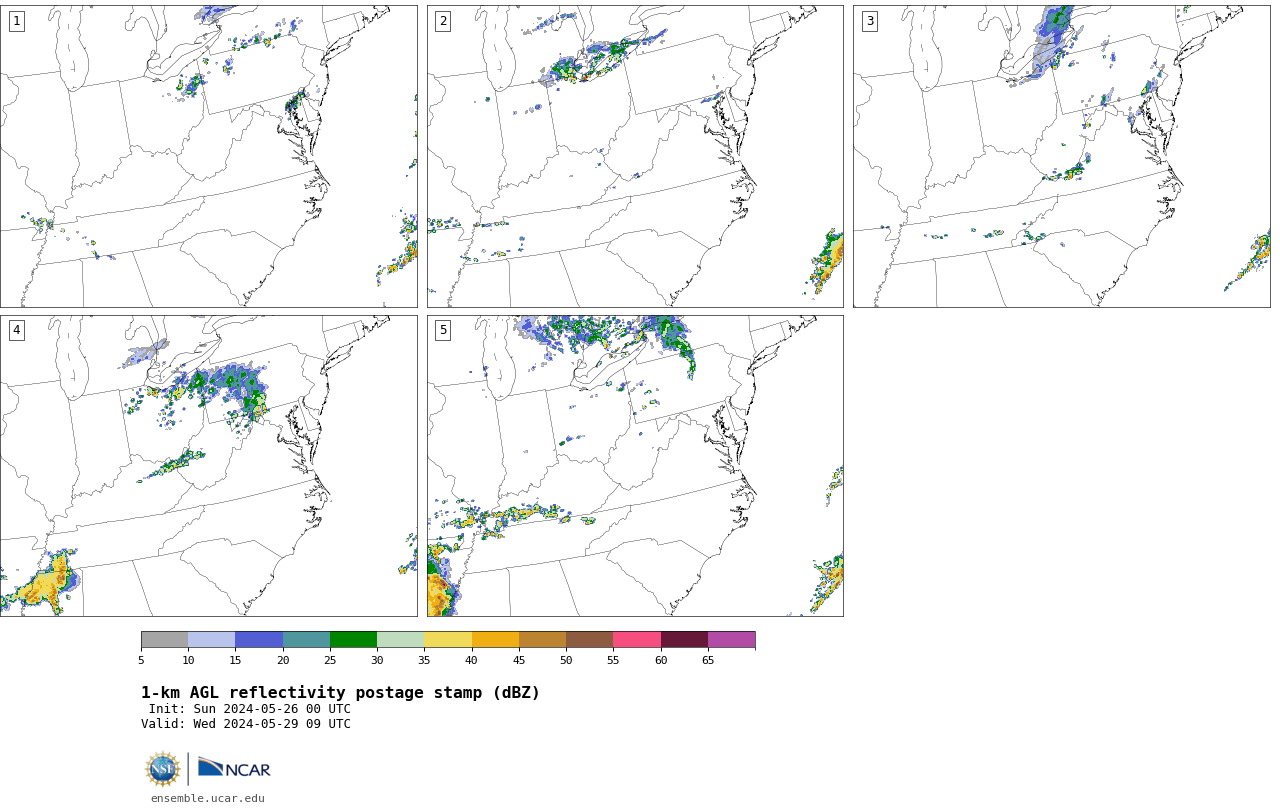1280x809 pixels.
Task: Open ensemble member 1 reflectivity map
Action: [208, 156]
